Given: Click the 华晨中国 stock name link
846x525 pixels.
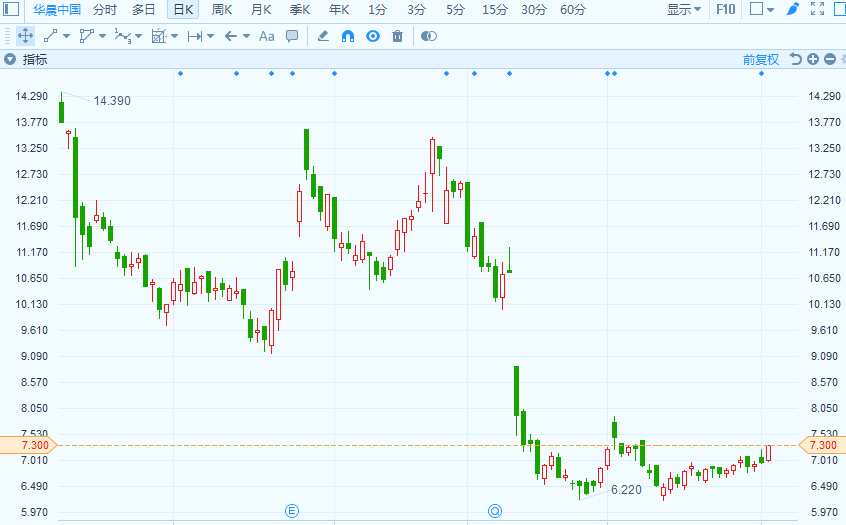Looking at the screenshot, I should pyautogui.click(x=57, y=9).
